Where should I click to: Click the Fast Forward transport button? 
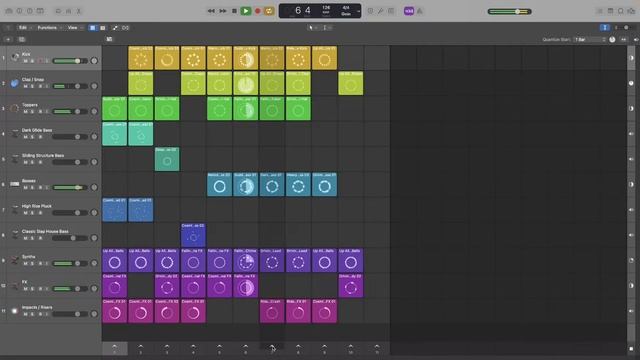pos(223,11)
